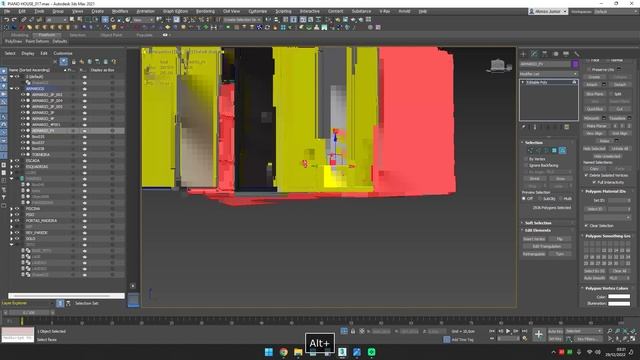Image resolution: width=640 pixels, height=360 pixels.
Task: Open the Customize menu in the top menu bar
Action: point(258,11)
